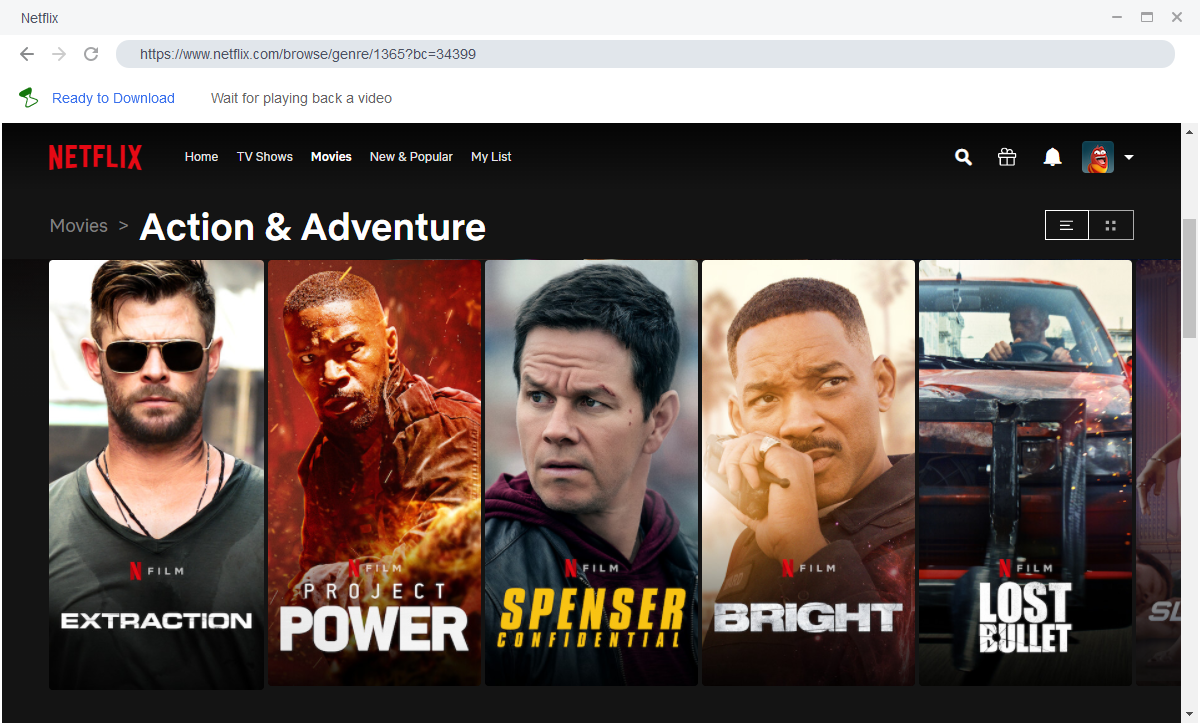Reload the page with the refresh icon

coord(91,54)
